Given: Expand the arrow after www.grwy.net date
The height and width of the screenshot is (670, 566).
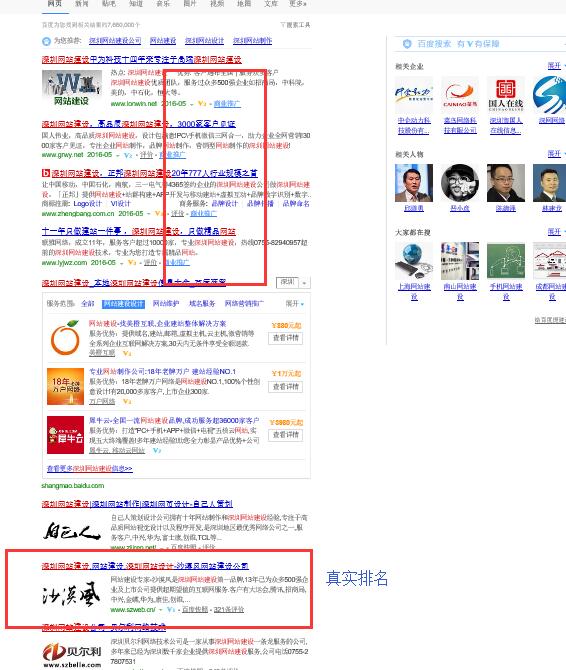Looking at the screenshot, I should click(x=117, y=155).
